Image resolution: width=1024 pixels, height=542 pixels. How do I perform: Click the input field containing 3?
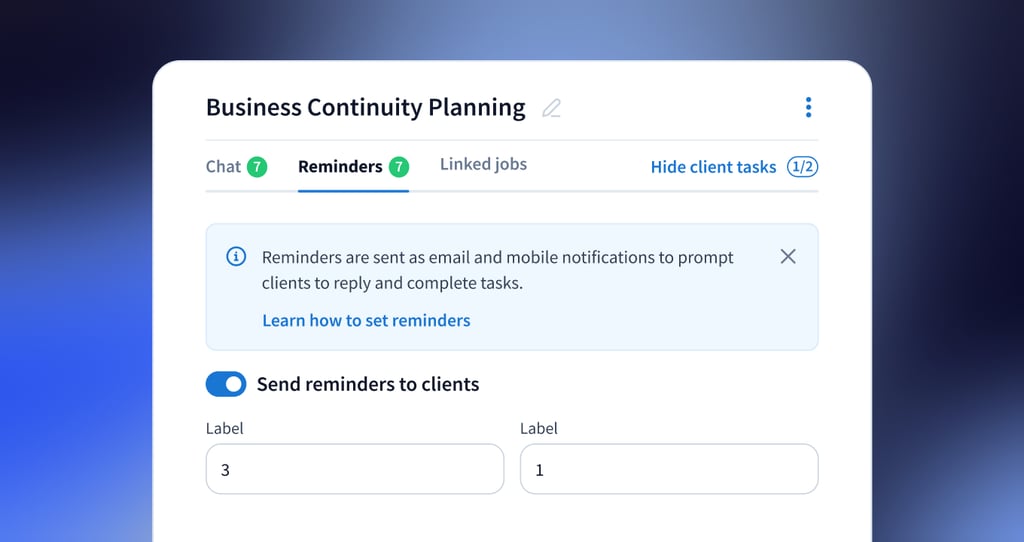tap(355, 469)
